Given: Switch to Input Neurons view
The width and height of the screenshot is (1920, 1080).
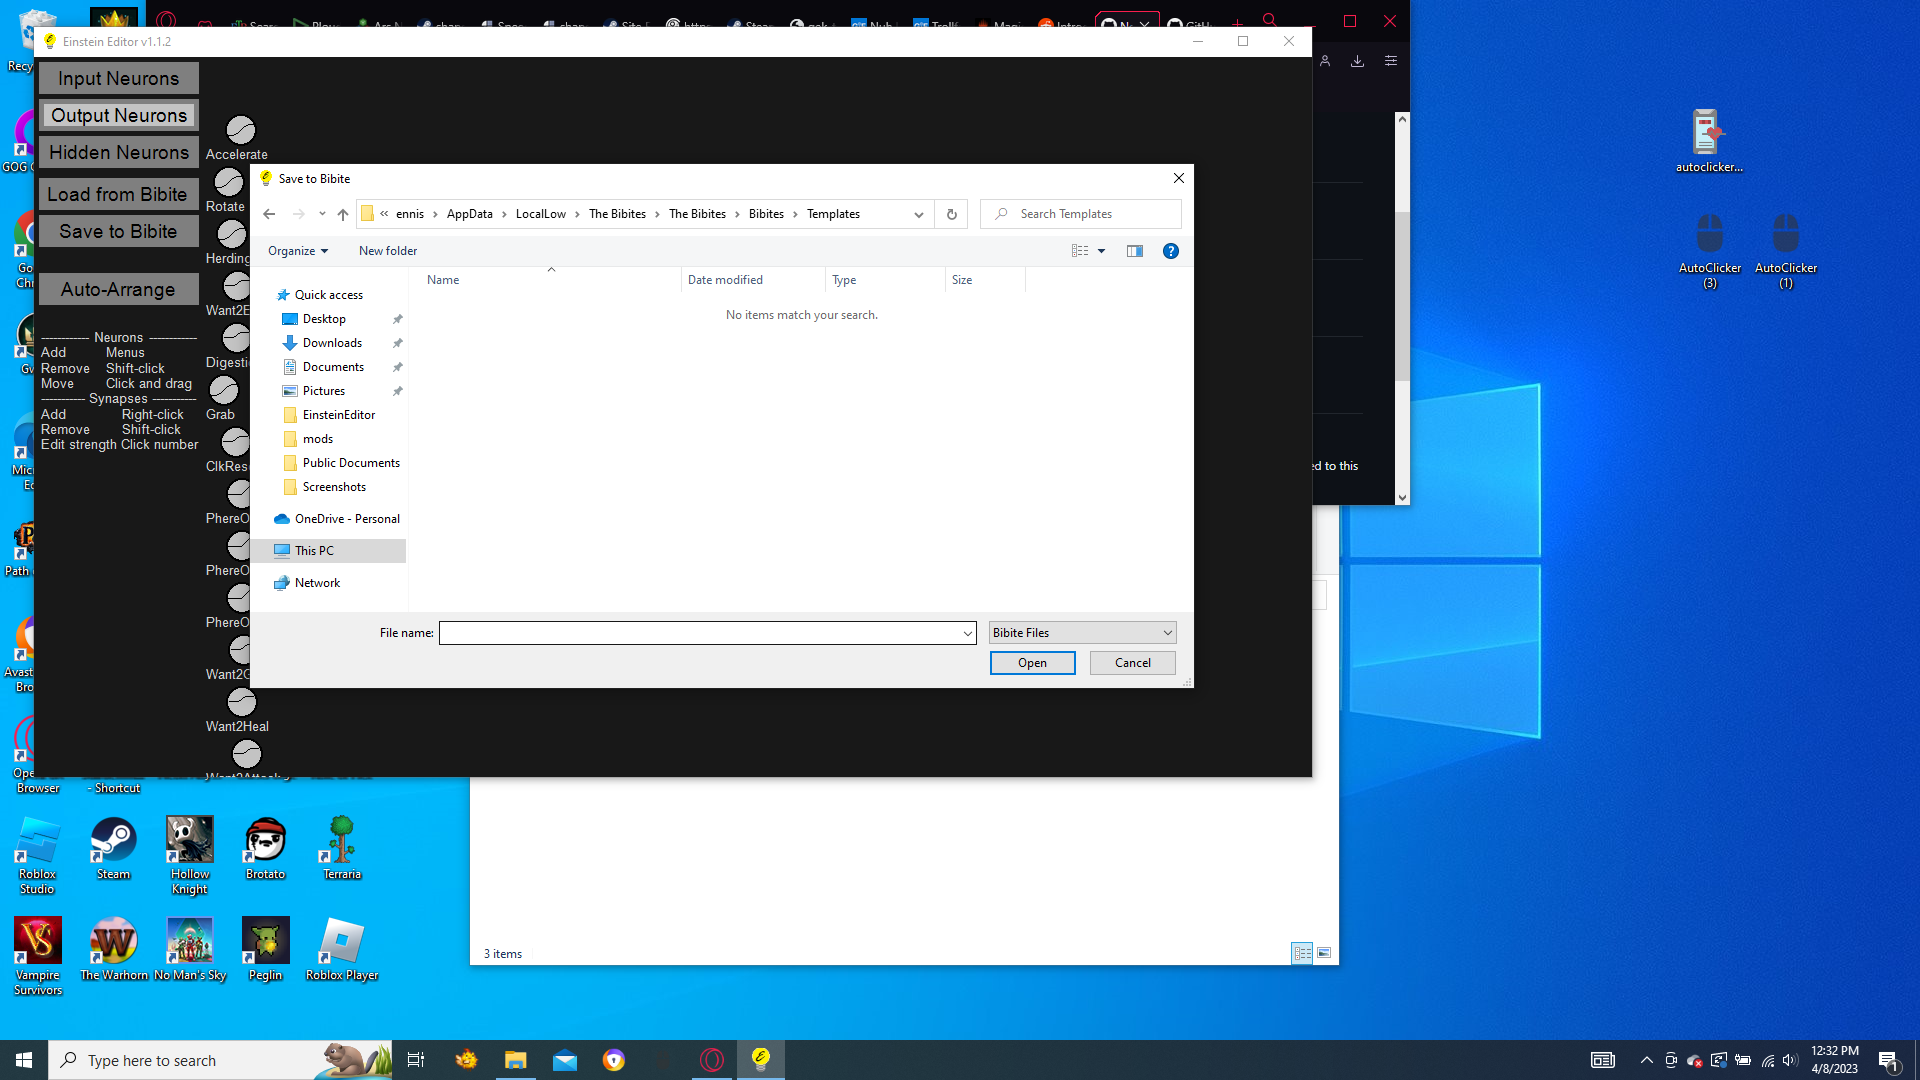Looking at the screenshot, I should point(118,79).
